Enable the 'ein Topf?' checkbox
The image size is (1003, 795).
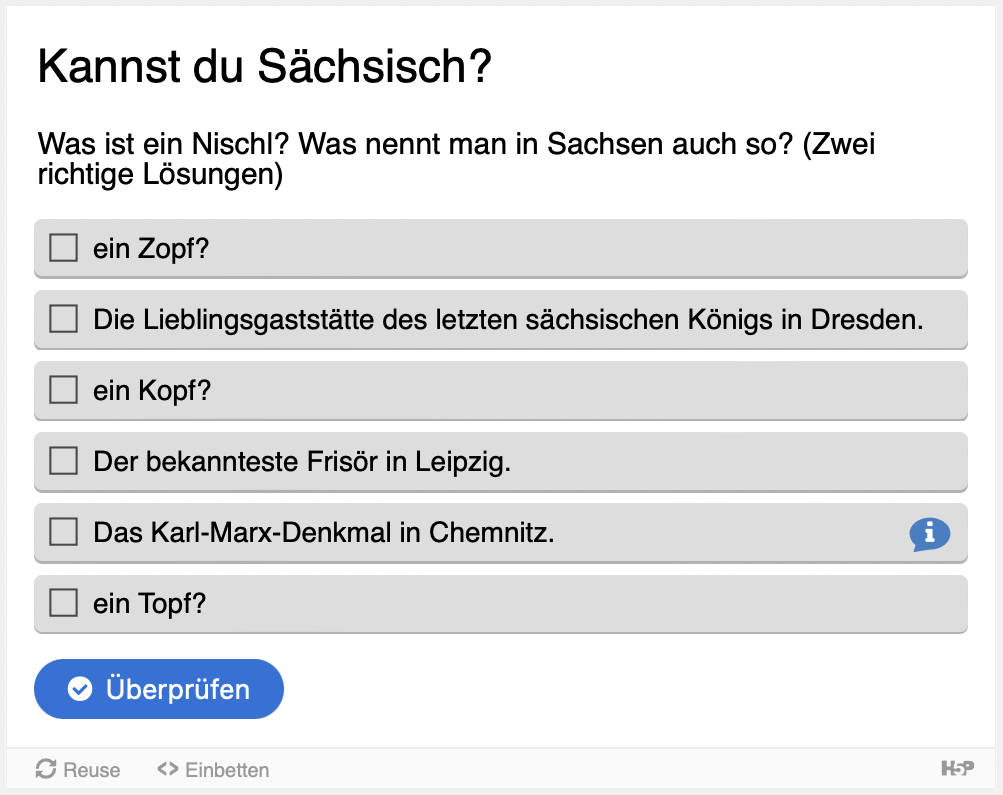pos(64,603)
